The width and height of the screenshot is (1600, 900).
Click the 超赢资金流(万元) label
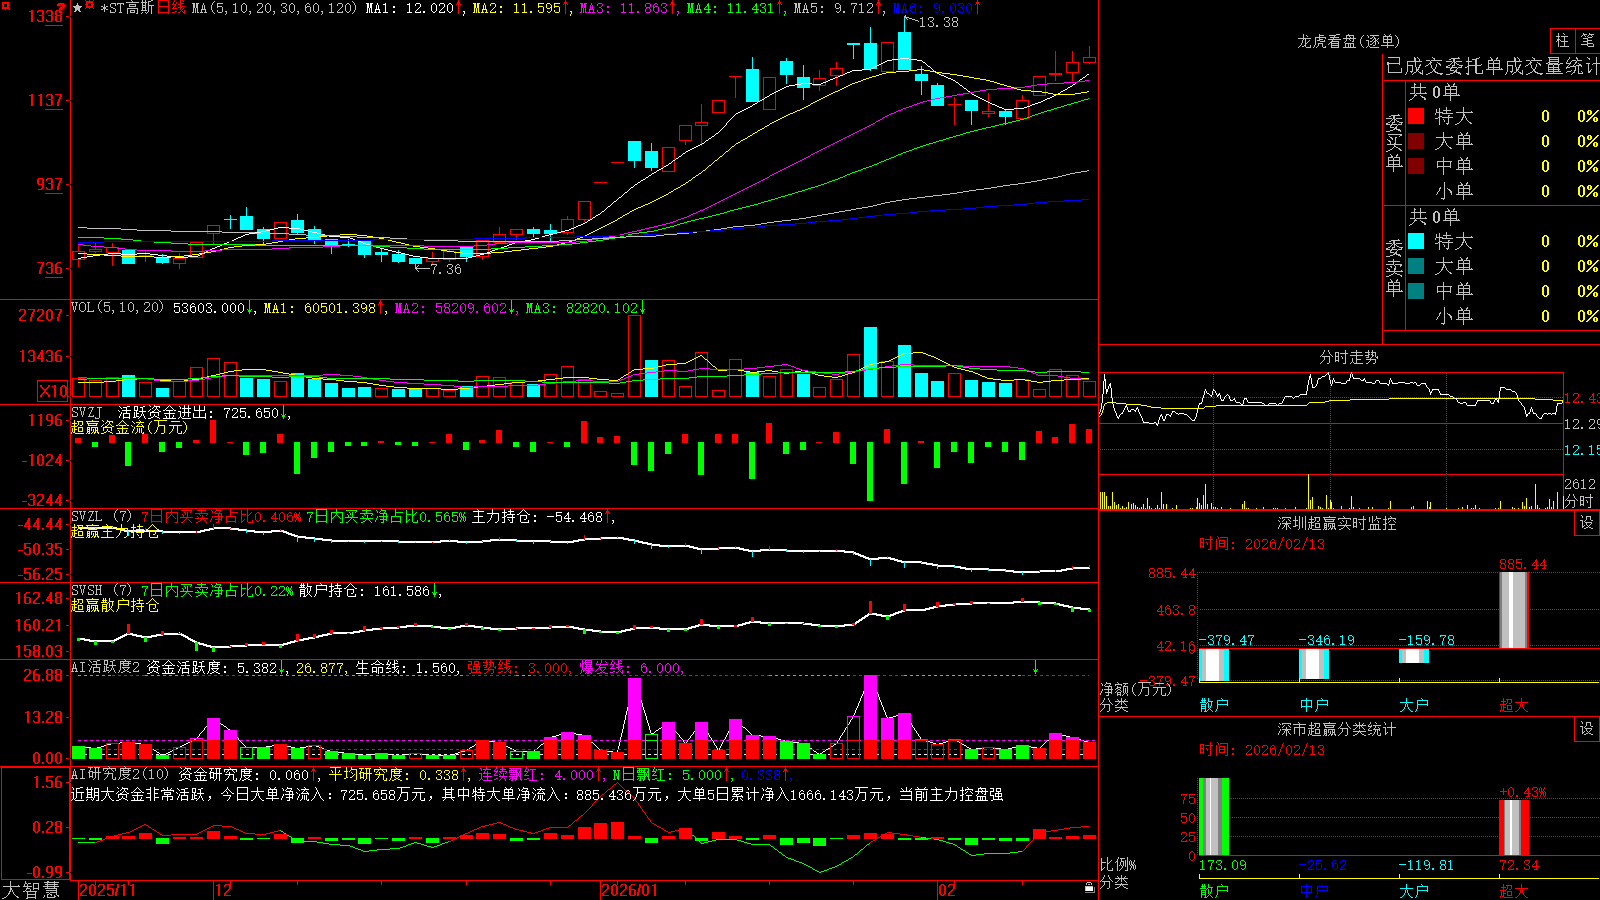coord(129,427)
